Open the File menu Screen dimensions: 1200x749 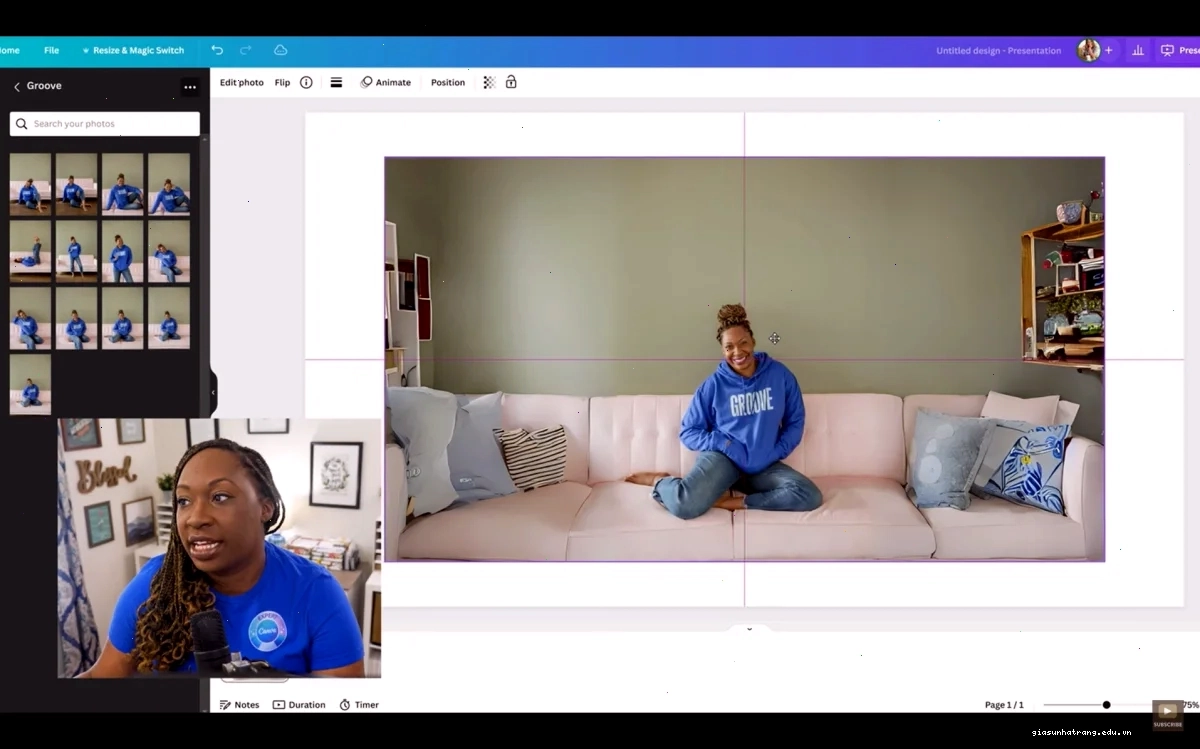tap(51, 50)
